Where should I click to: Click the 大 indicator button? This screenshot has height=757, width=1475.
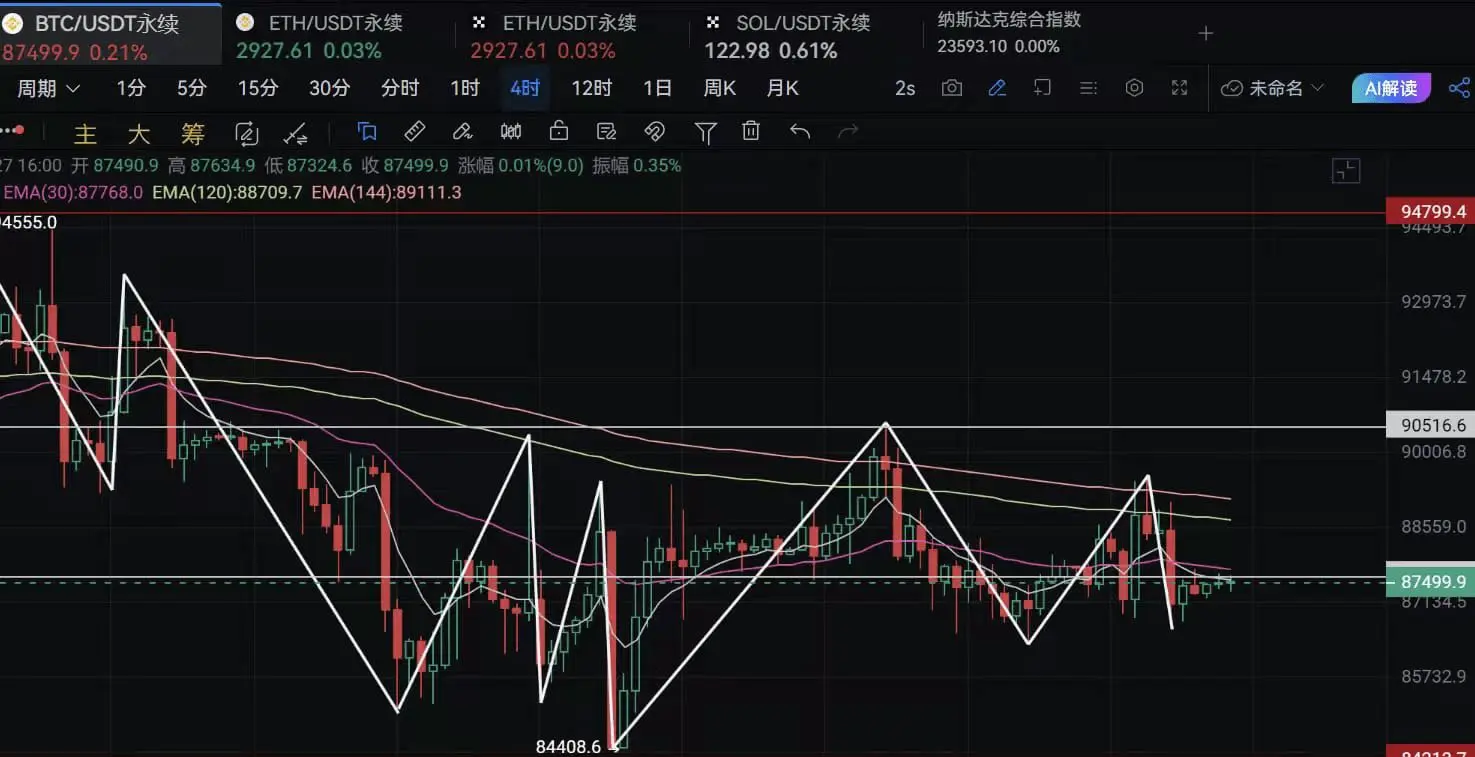click(x=138, y=133)
